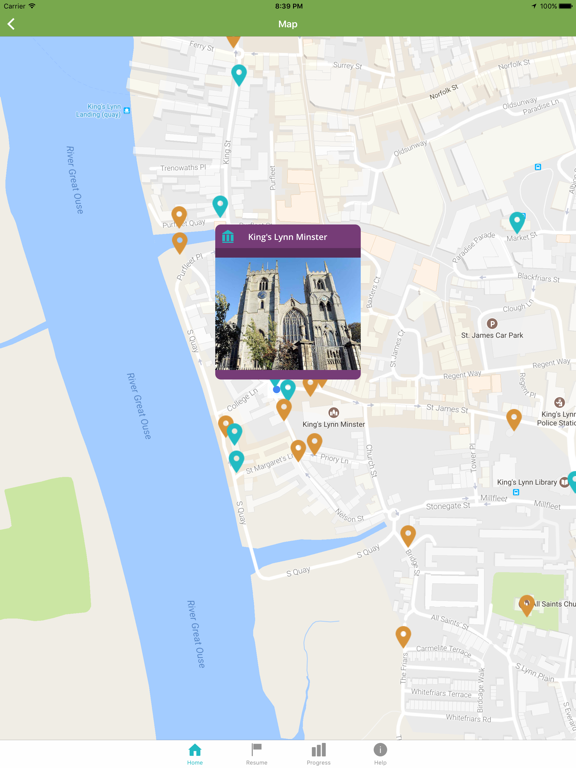Tap the St. James Car Park icon
Image resolution: width=576 pixels, height=768 pixels.
492,324
